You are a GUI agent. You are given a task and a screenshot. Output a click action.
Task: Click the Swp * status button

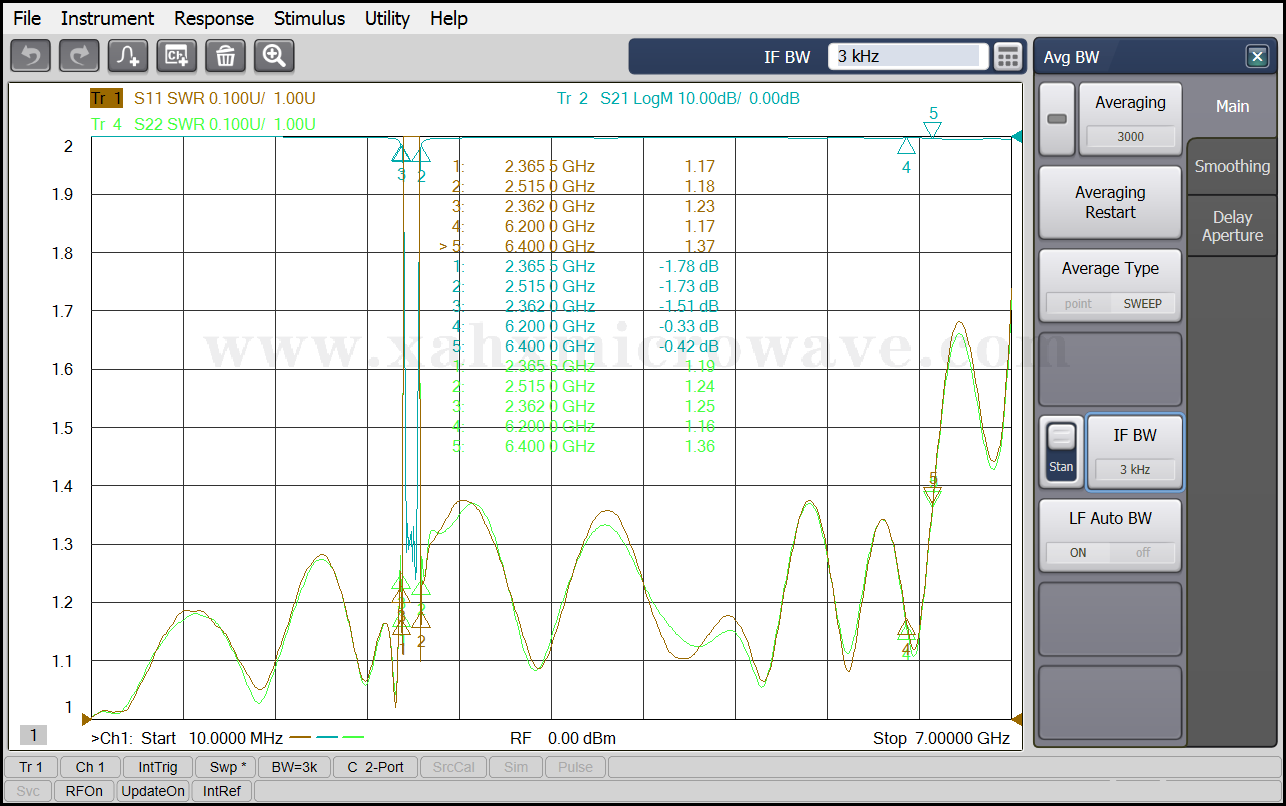click(226, 767)
